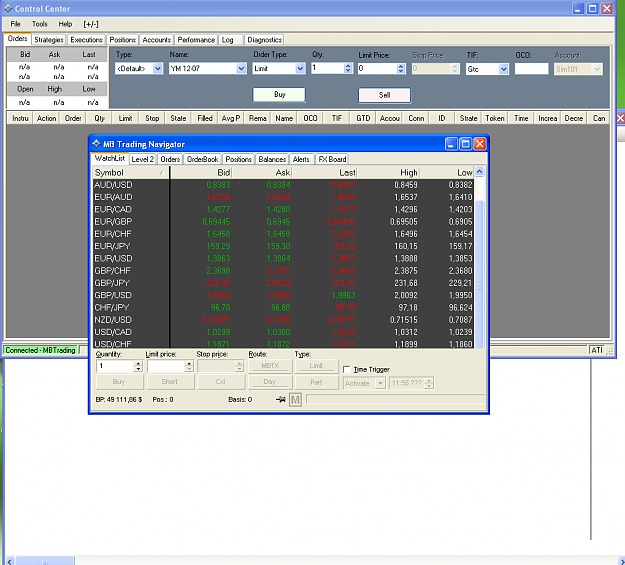Screen dimensions: 625x565
Task: Open the Diagnostics tab
Action: [265, 39]
